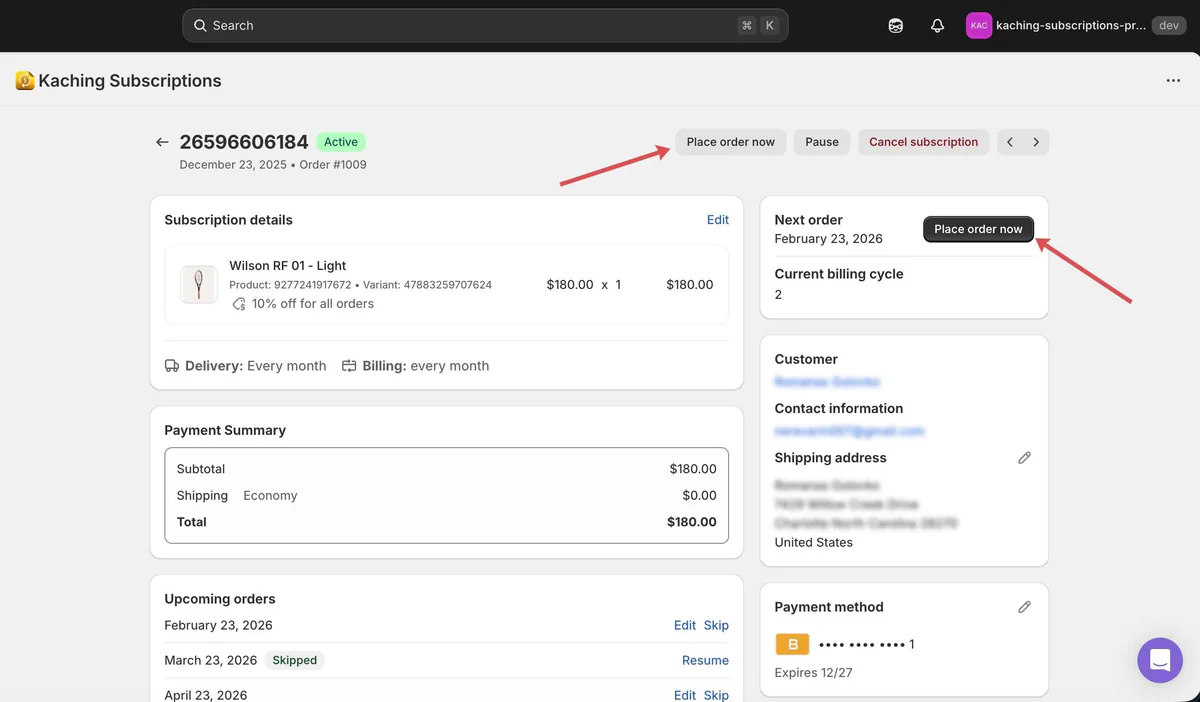Skip the April 23, 2026 upcoming order
The width and height of the screenshot is (1200, 702).
(x=716, y=695)
